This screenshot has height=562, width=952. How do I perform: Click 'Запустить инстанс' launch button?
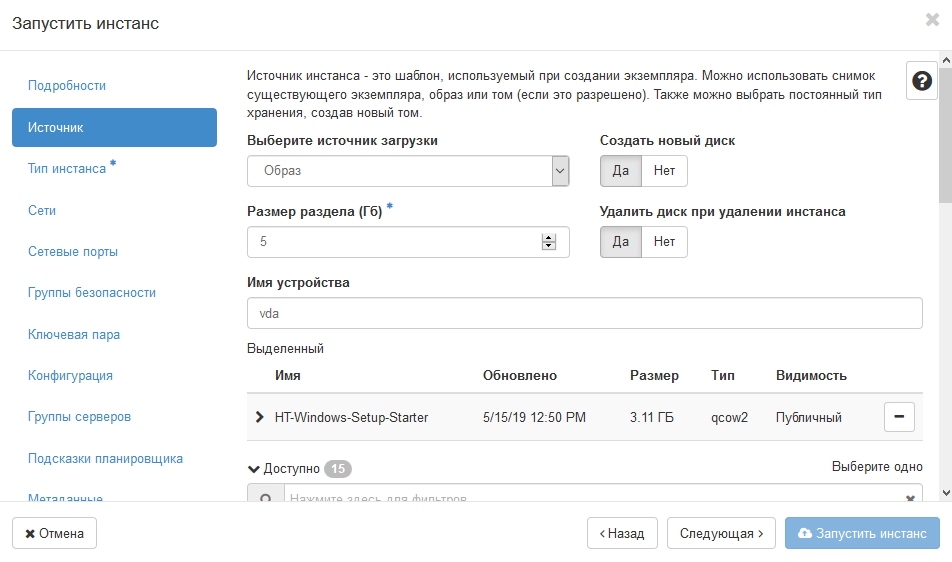(862, 534)
